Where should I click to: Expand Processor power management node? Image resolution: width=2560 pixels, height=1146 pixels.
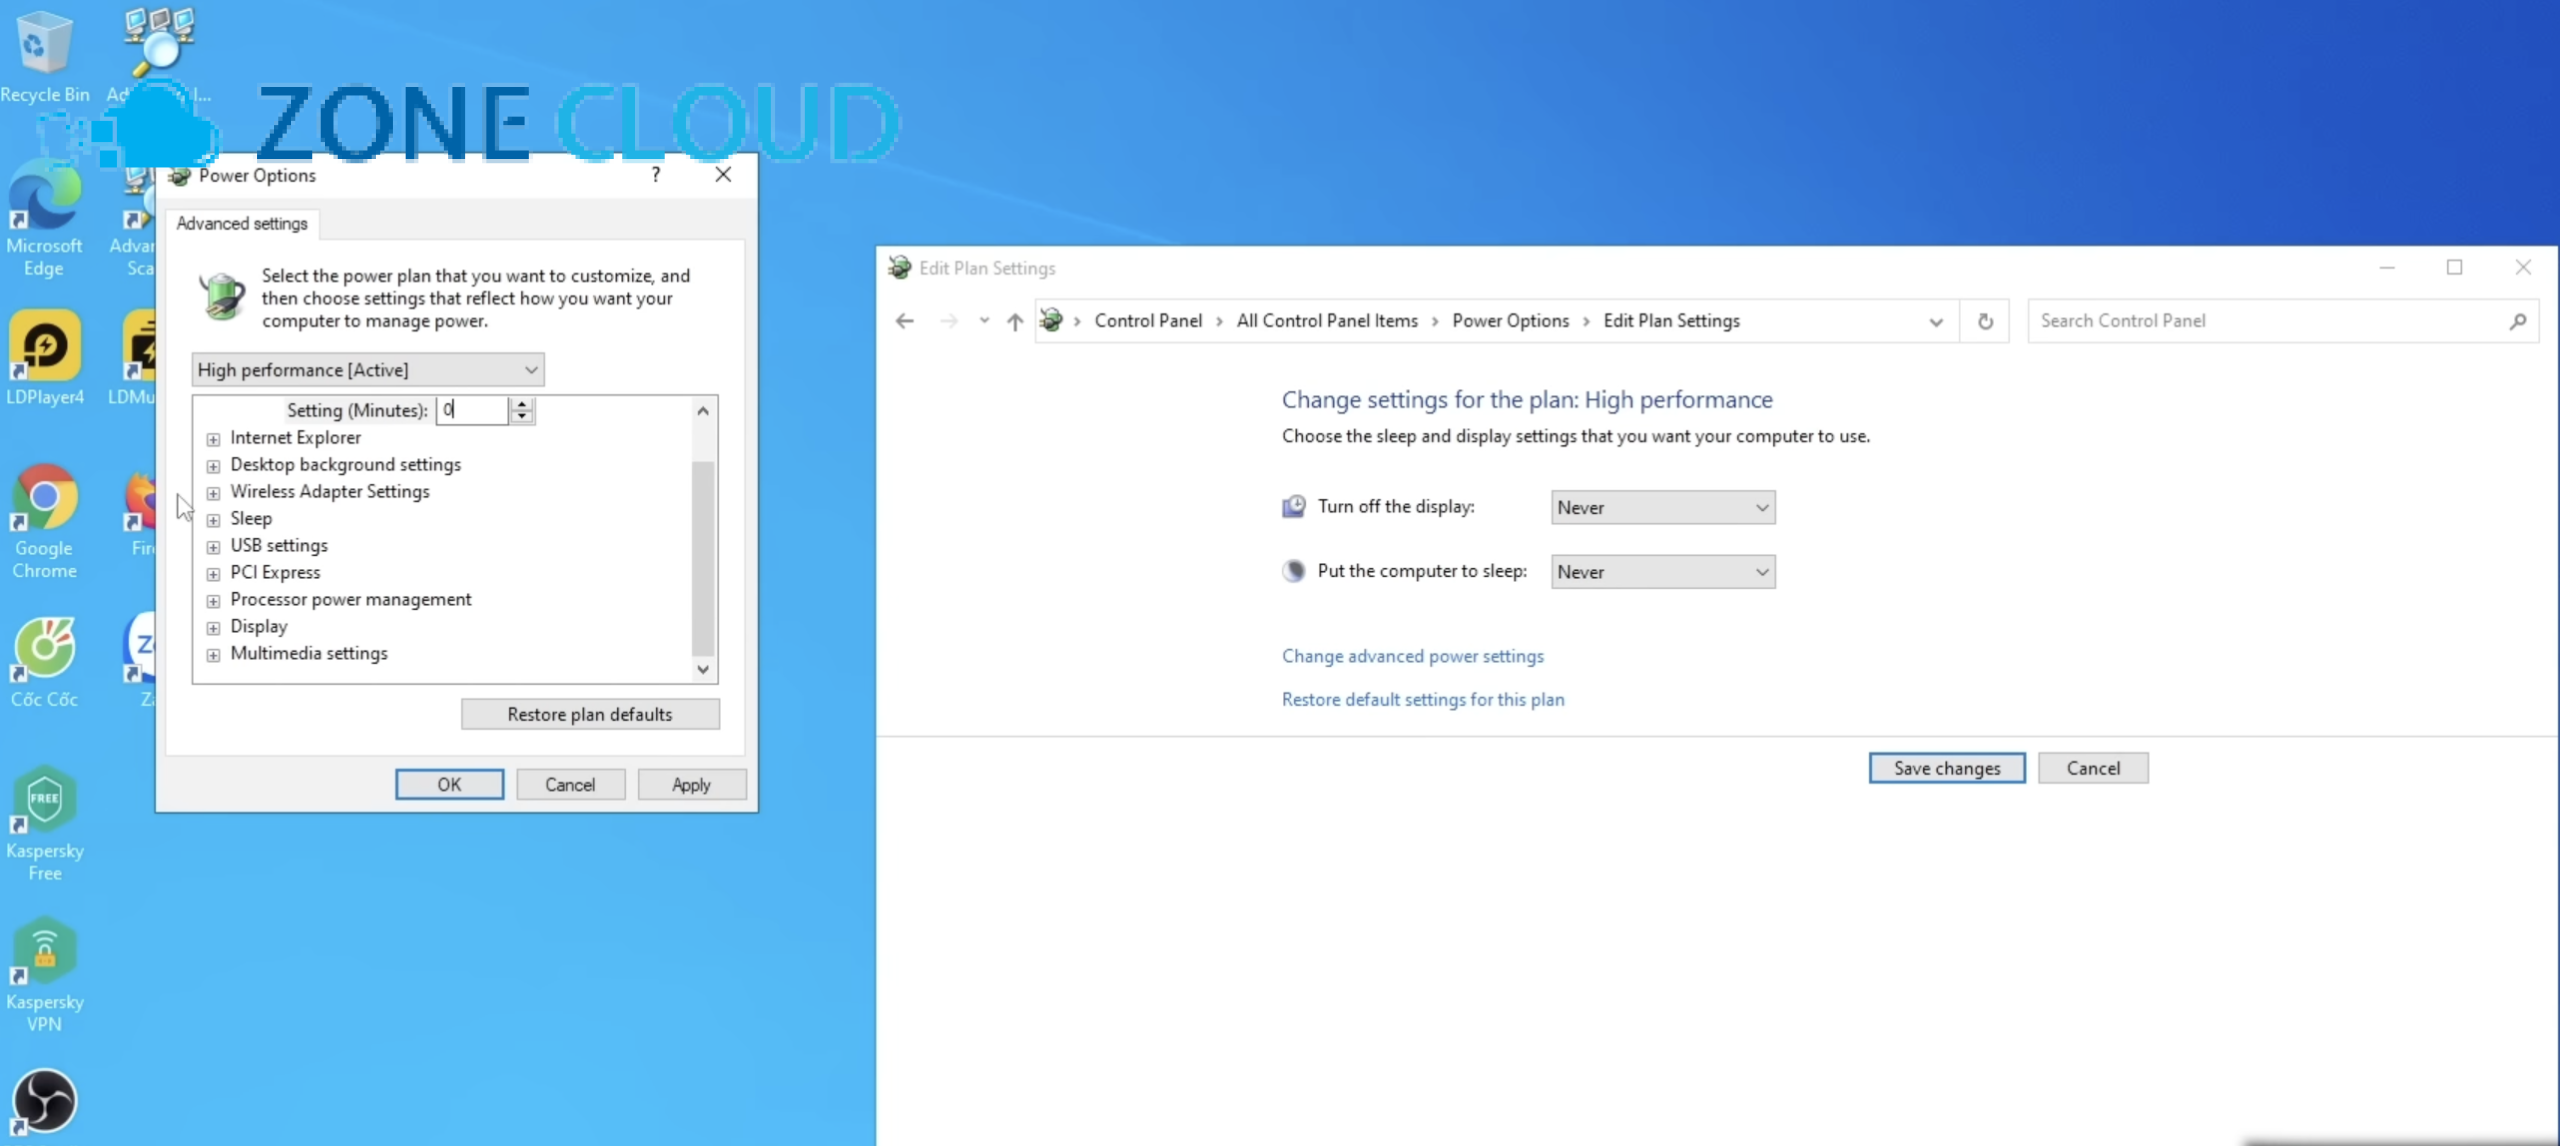click(213, 601)
